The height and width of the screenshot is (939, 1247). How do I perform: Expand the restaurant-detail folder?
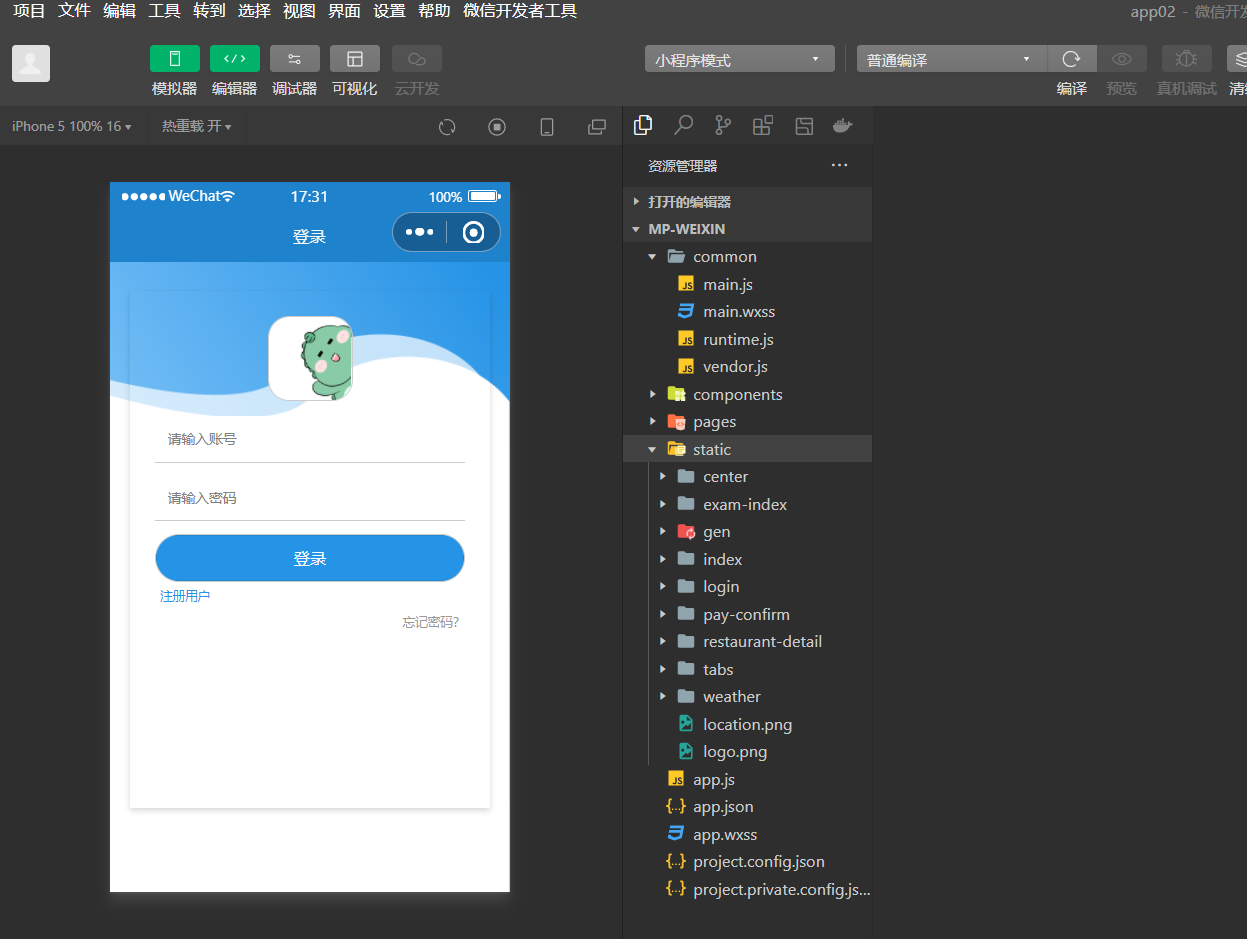click(748, 641)
